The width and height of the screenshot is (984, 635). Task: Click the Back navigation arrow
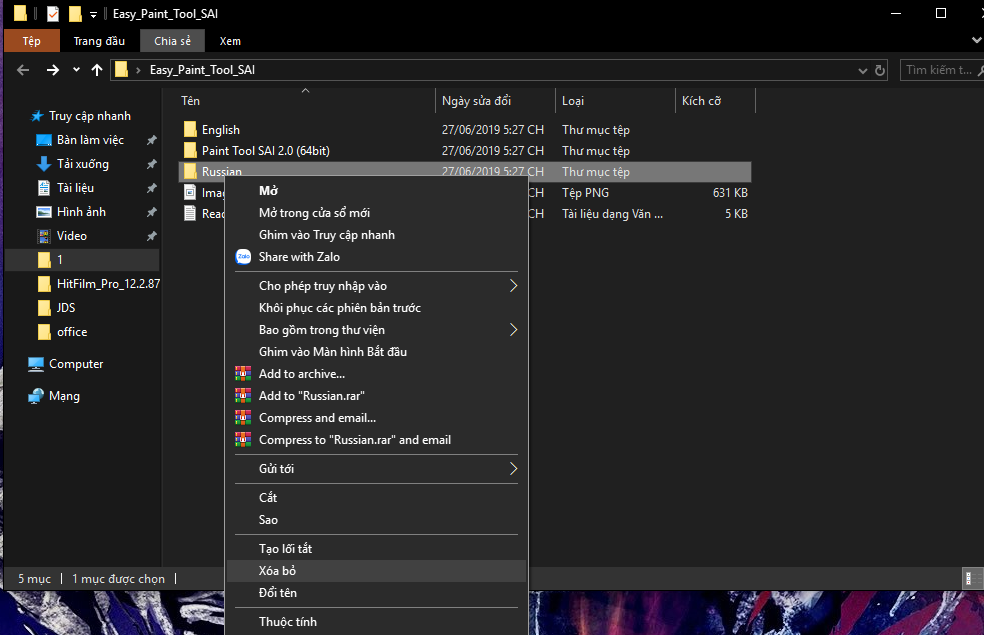[x=24, y=70]
